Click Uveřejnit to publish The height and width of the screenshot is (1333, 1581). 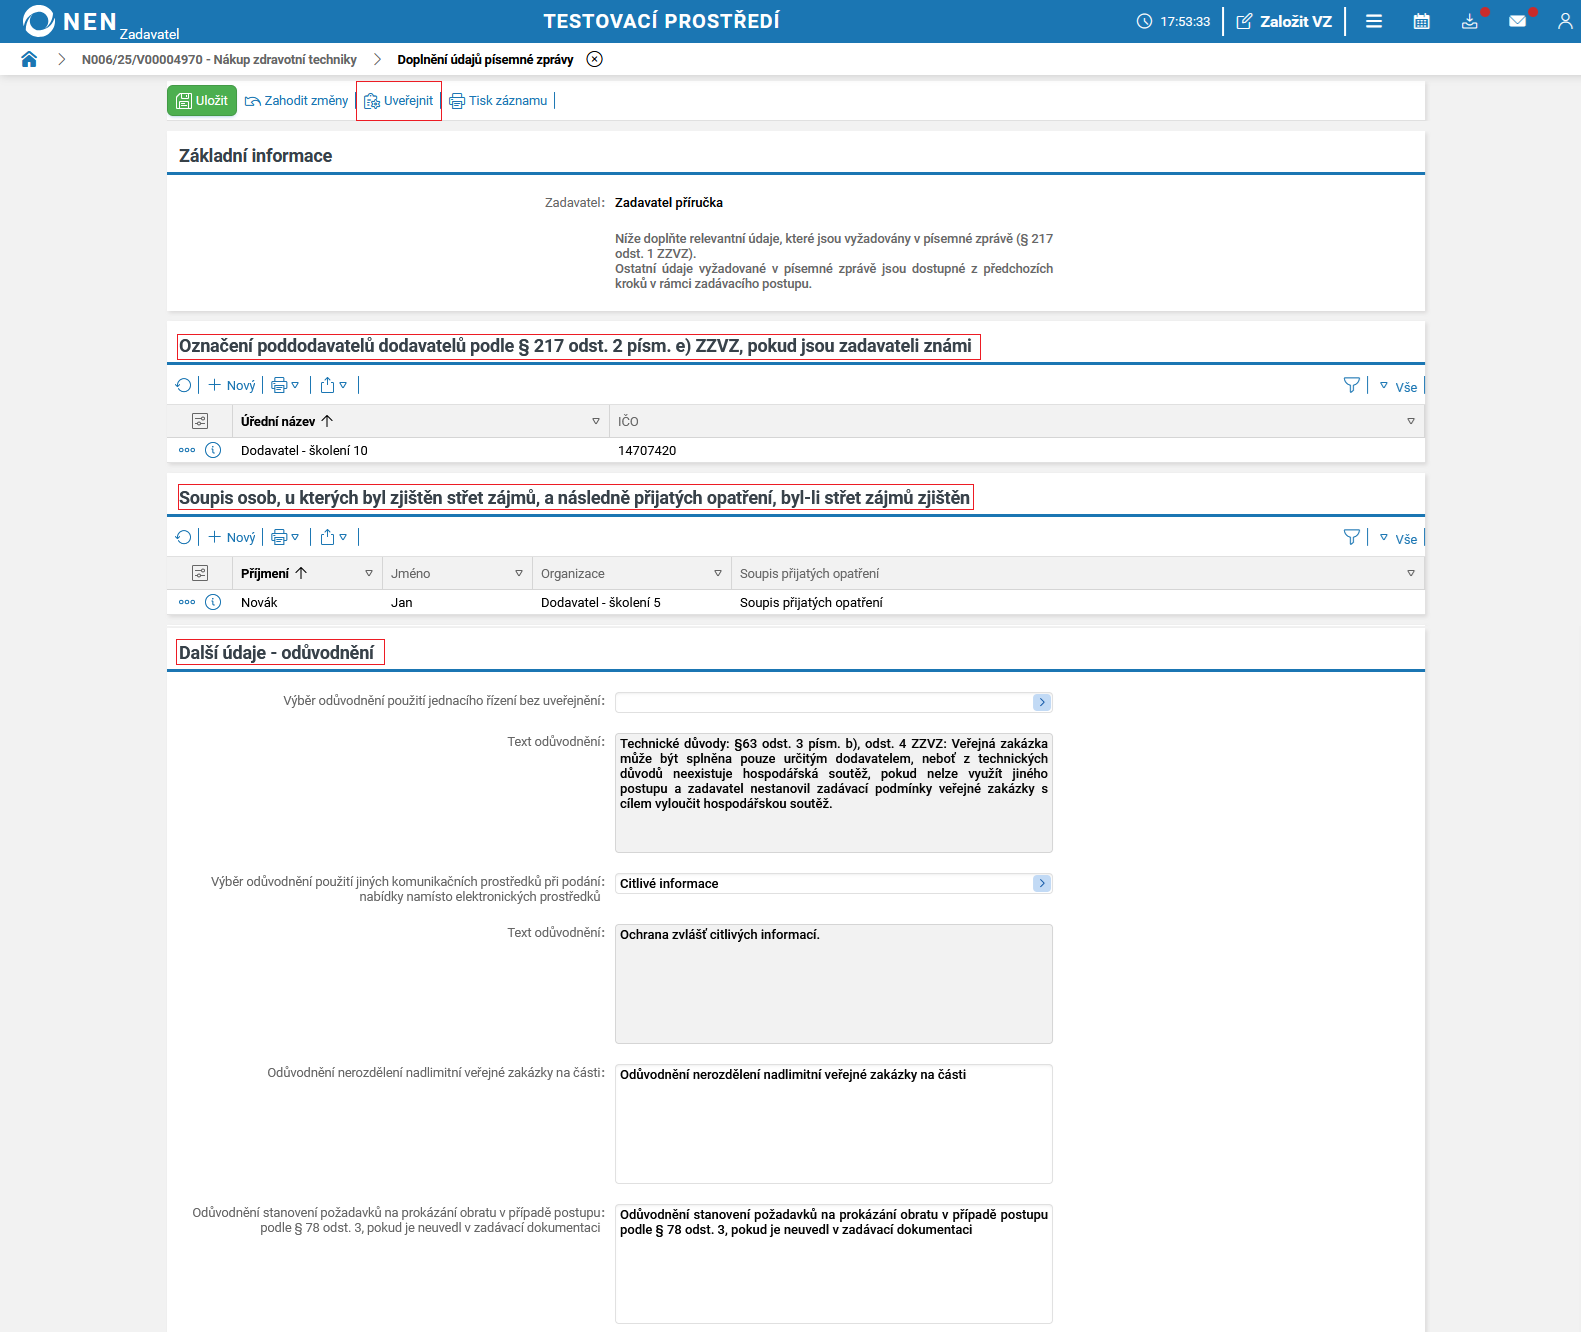click(x=399, y=101)
